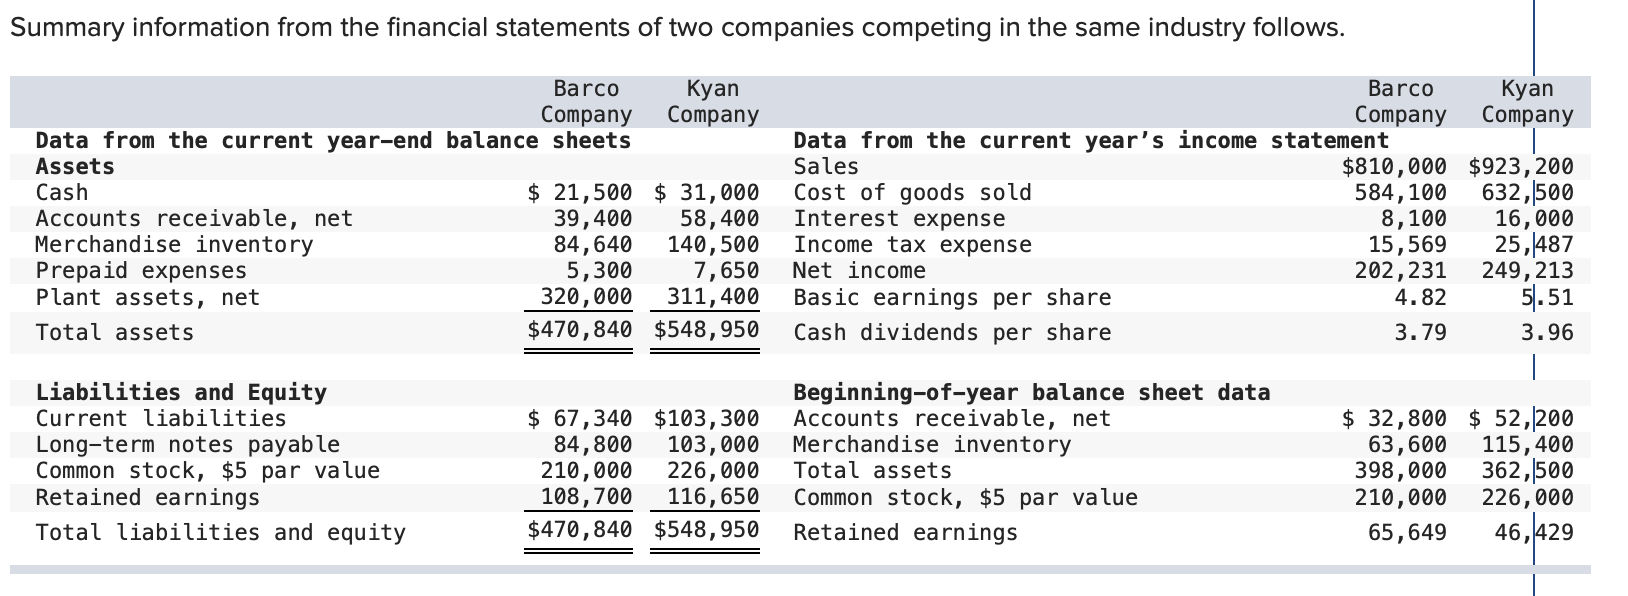The image size is (1628, 596).
Task: Select Barco prepaid expenses 5,300
Action: click(600, 270)
